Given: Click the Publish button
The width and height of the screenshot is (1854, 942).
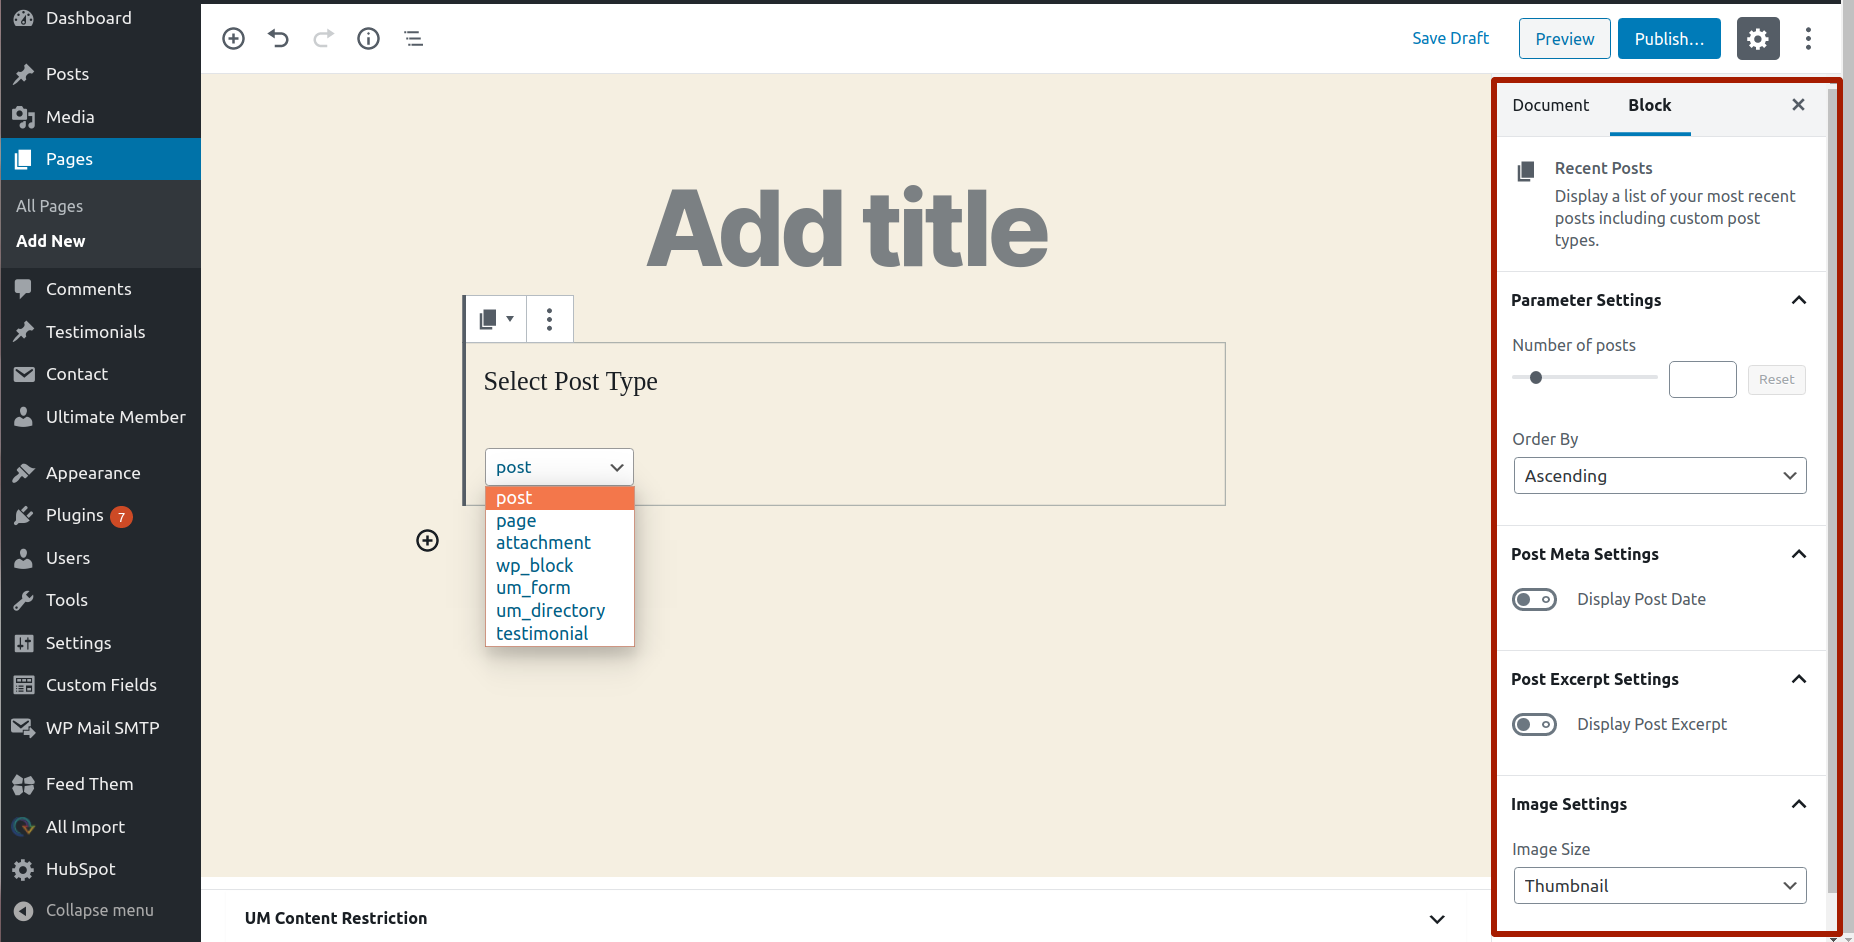Looking at the screenshot, I should pos(1669,39).
